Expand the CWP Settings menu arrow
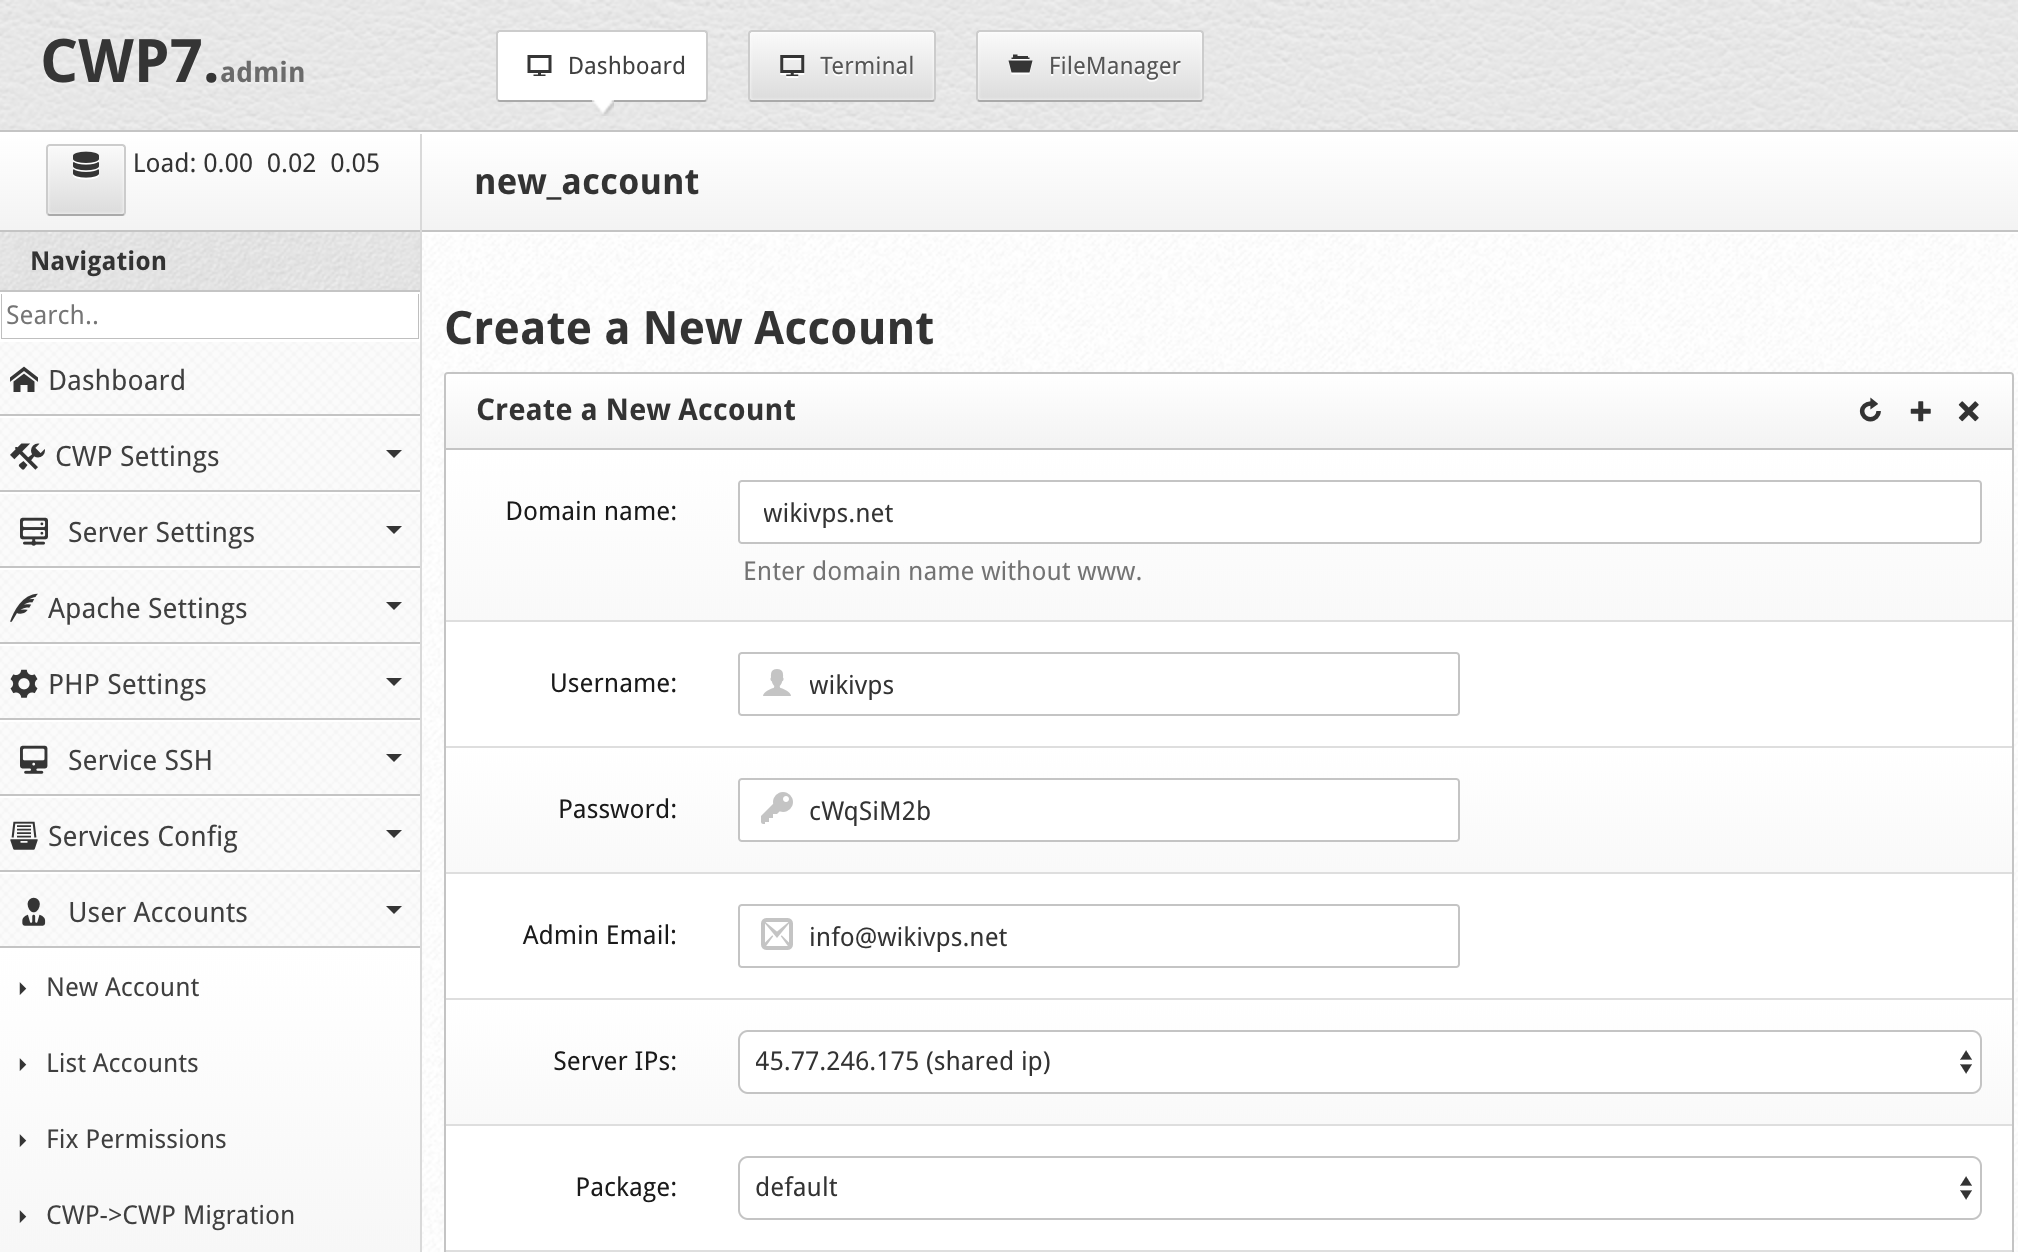 click(394, 454)
